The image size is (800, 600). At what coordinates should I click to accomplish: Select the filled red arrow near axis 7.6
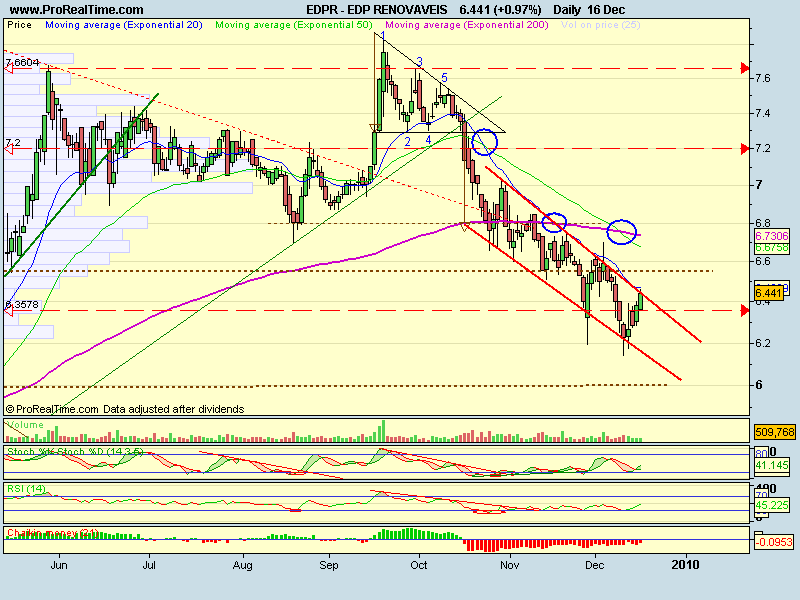coord(745,68)
